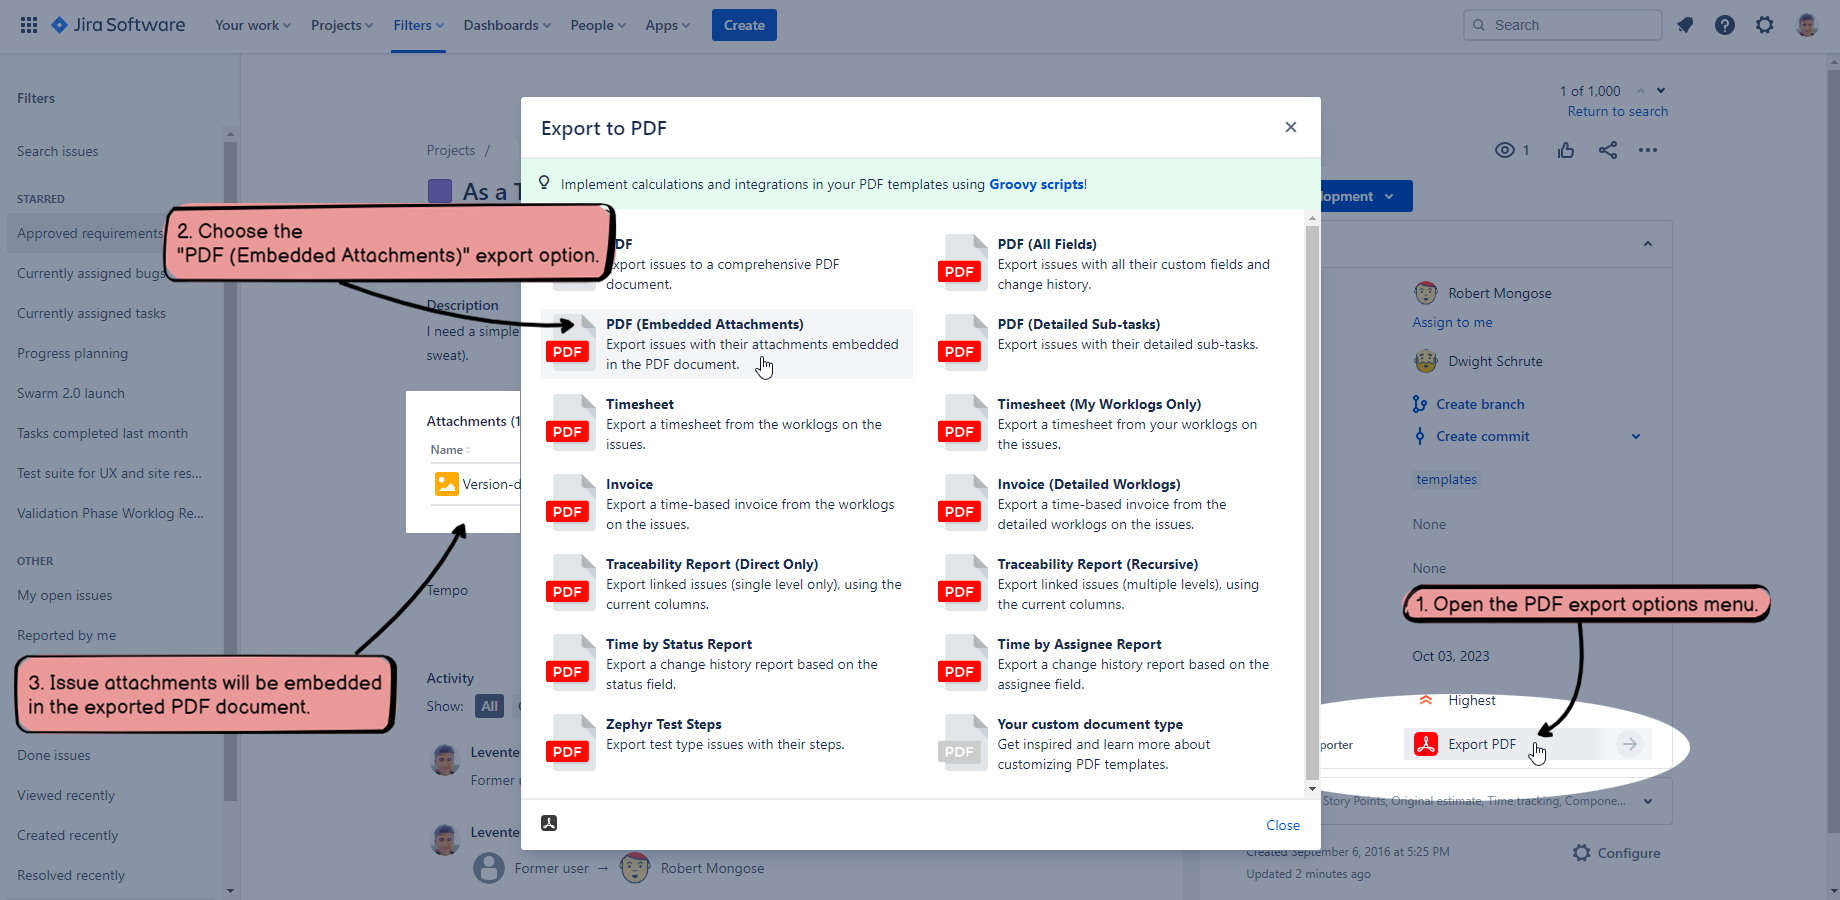Open notifications via the flag icon
1840x900 pixels.
click(x=1685, y=25)
